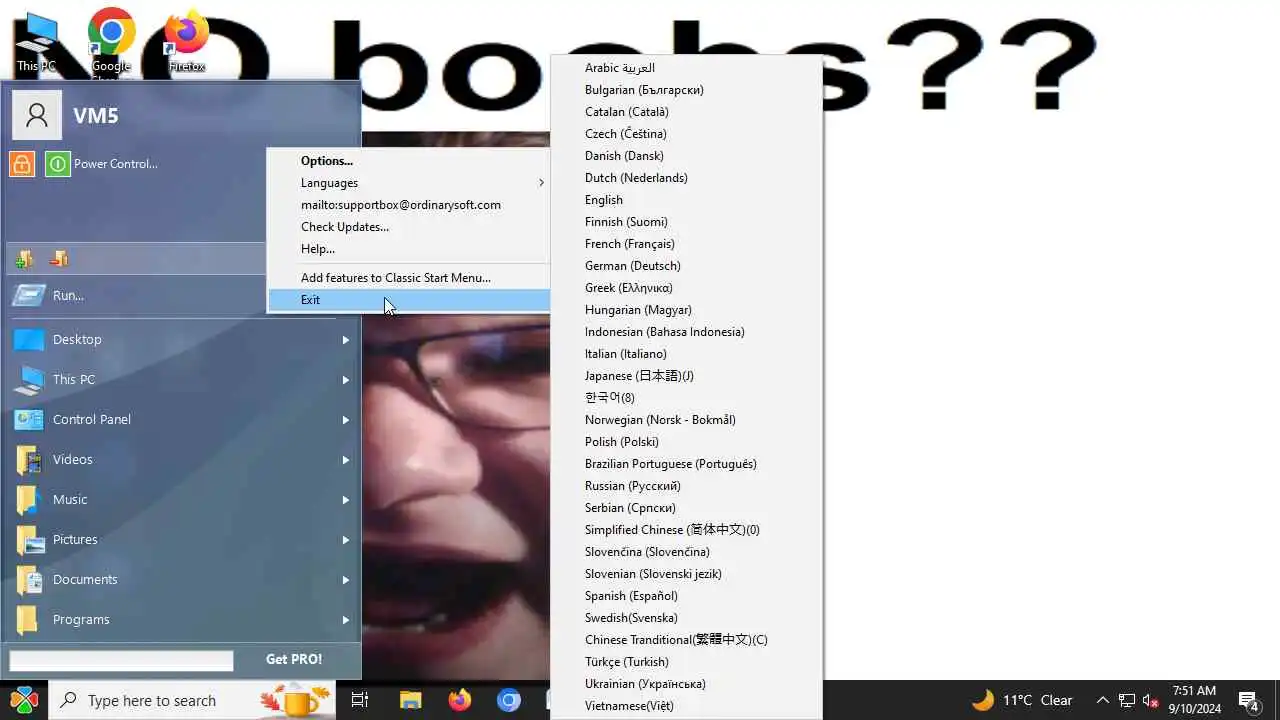Click the Videos folder icon
Screen dimensions: 1280x720
pos(29,460)
